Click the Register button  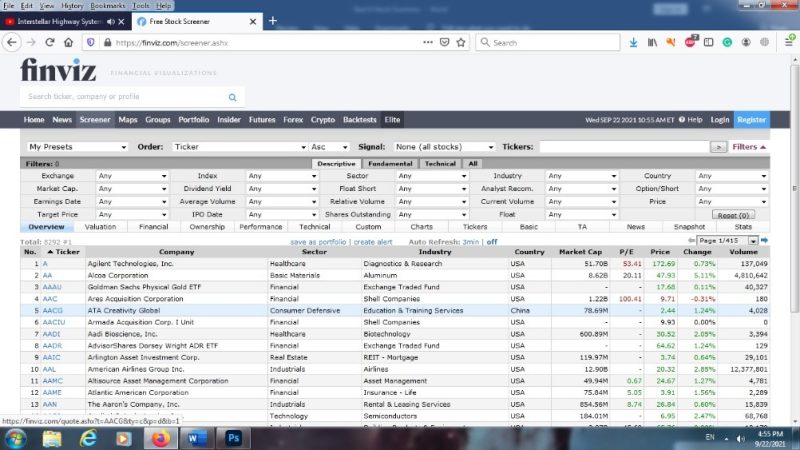pos(752,119)
